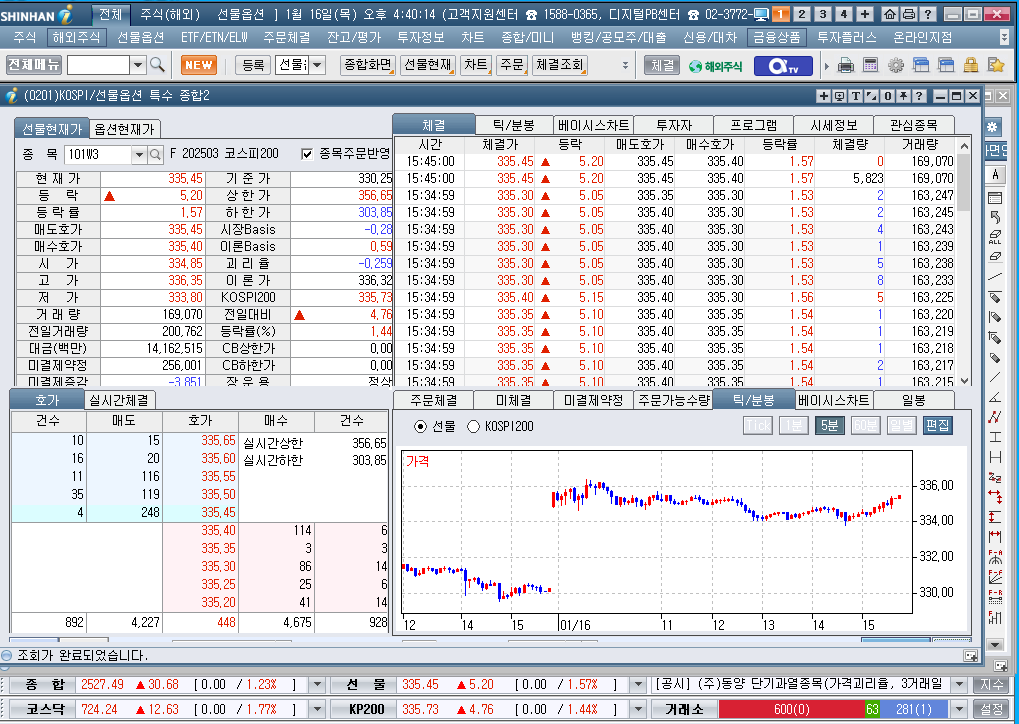Open settings gear icon in toolbar
This screenshot has width=1019, height=724.
896,65
